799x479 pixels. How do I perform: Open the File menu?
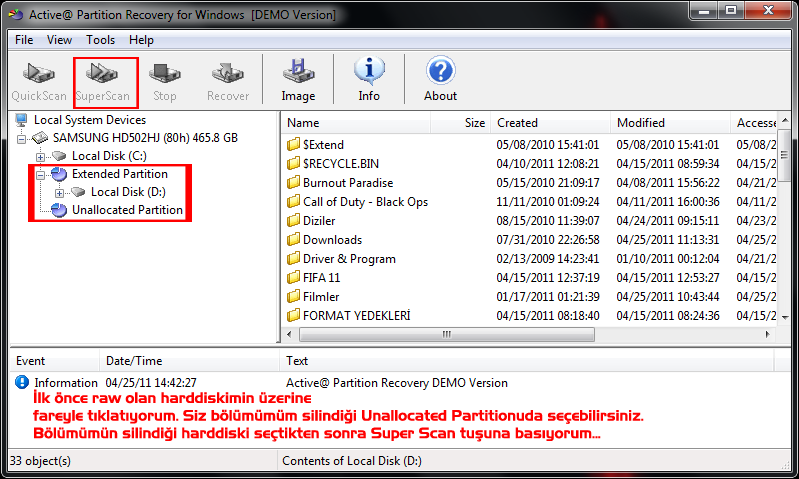[24, 40]
